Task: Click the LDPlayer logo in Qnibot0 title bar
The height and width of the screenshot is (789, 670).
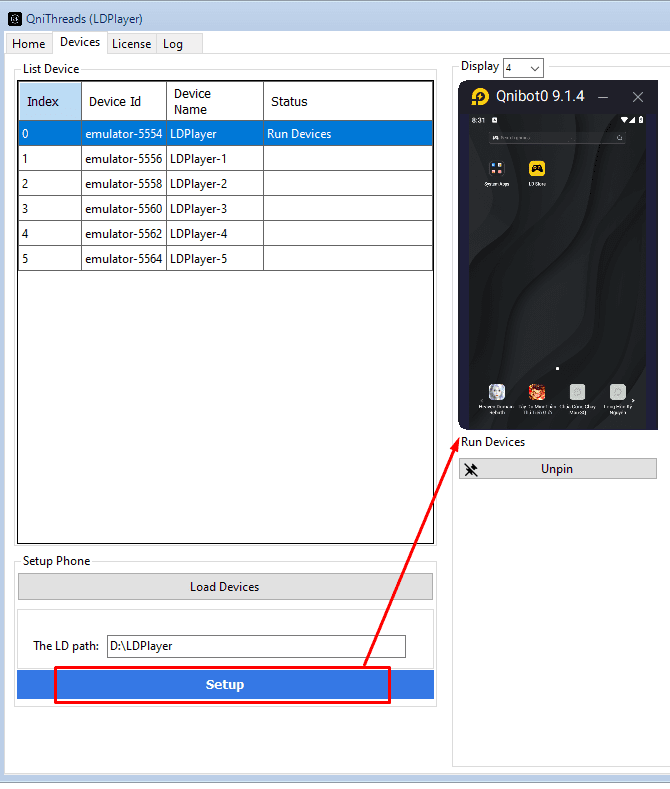Action: pyautogui.click(x=480, y=97)
